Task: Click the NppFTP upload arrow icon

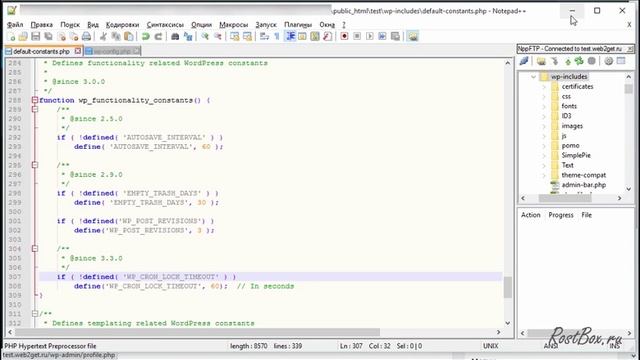Action: click(x=568, y=61)
